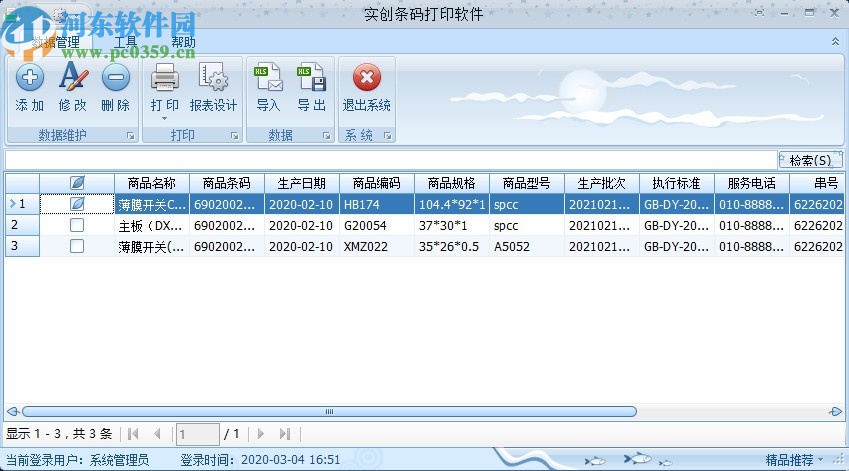This screenshot has width=849, height=471.
Task: Sort by 执行标准 column header
Action: click(x=677, y=183)
